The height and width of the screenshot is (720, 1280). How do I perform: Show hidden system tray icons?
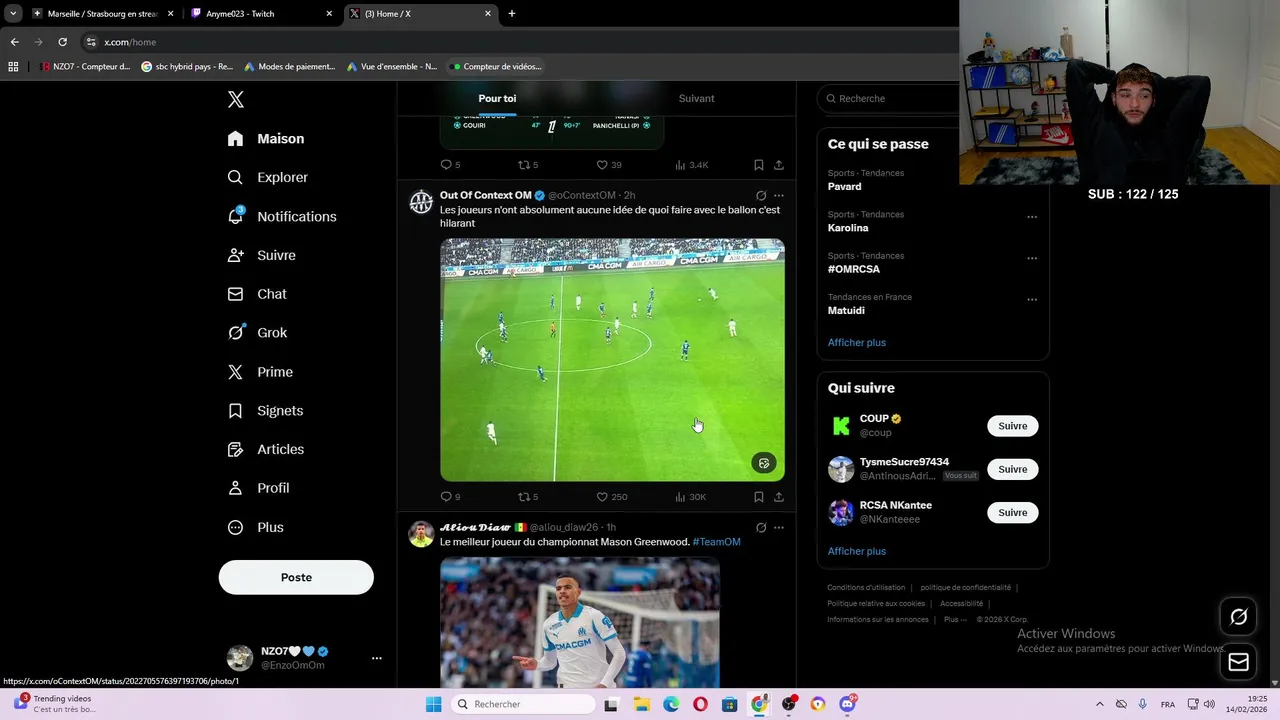[x=1100, y=704]
